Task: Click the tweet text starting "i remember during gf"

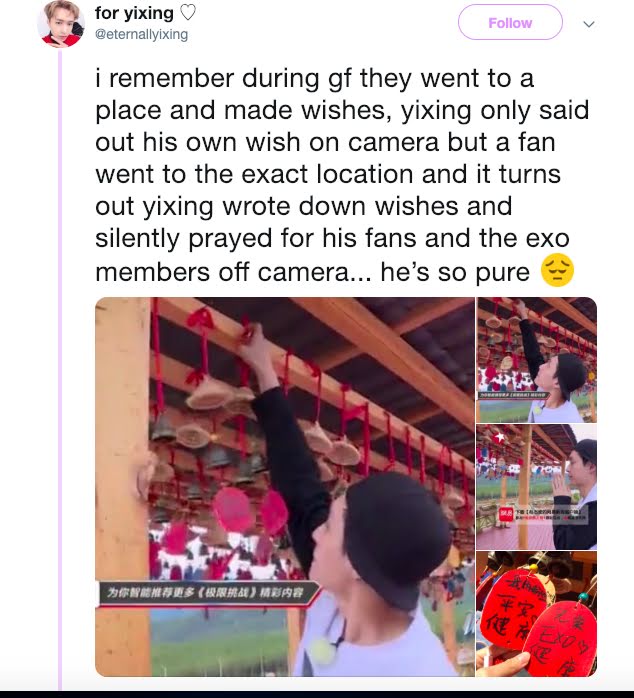Action: tap(341, 174)
